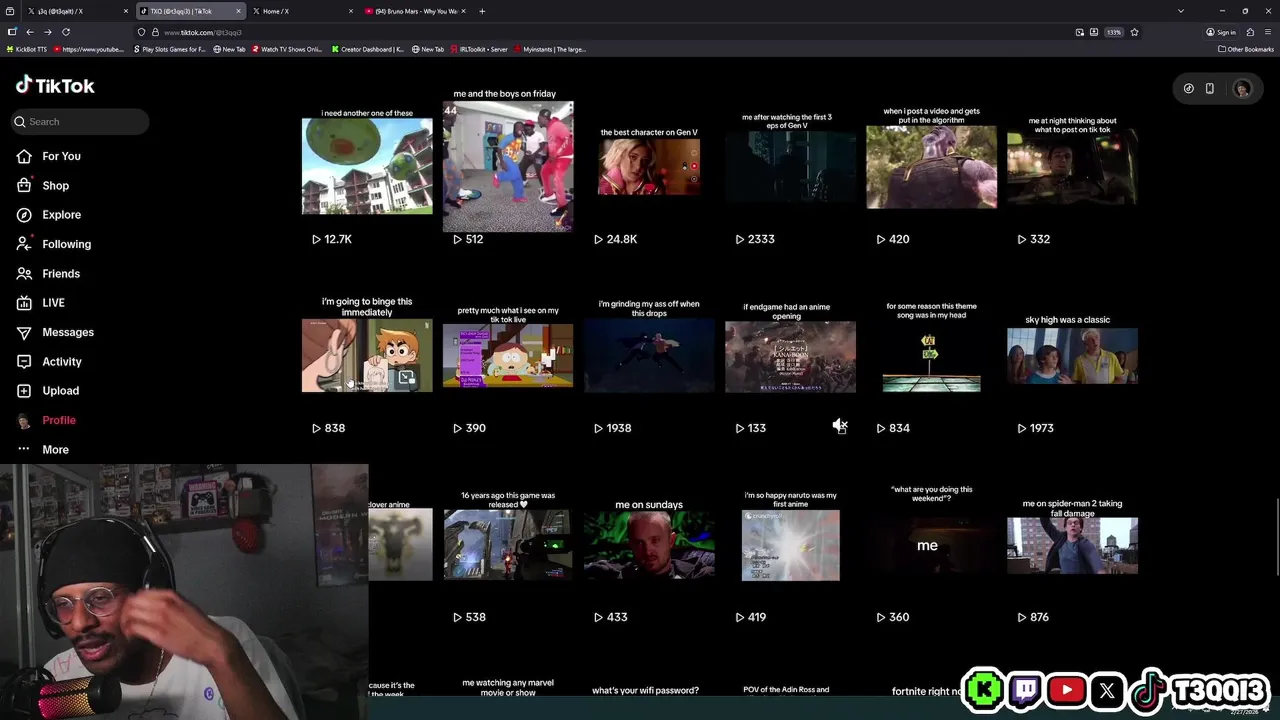Switch to the Bruno Mars YouTube tab
This screenshot has width=1280, height=720.
(414, 11)
